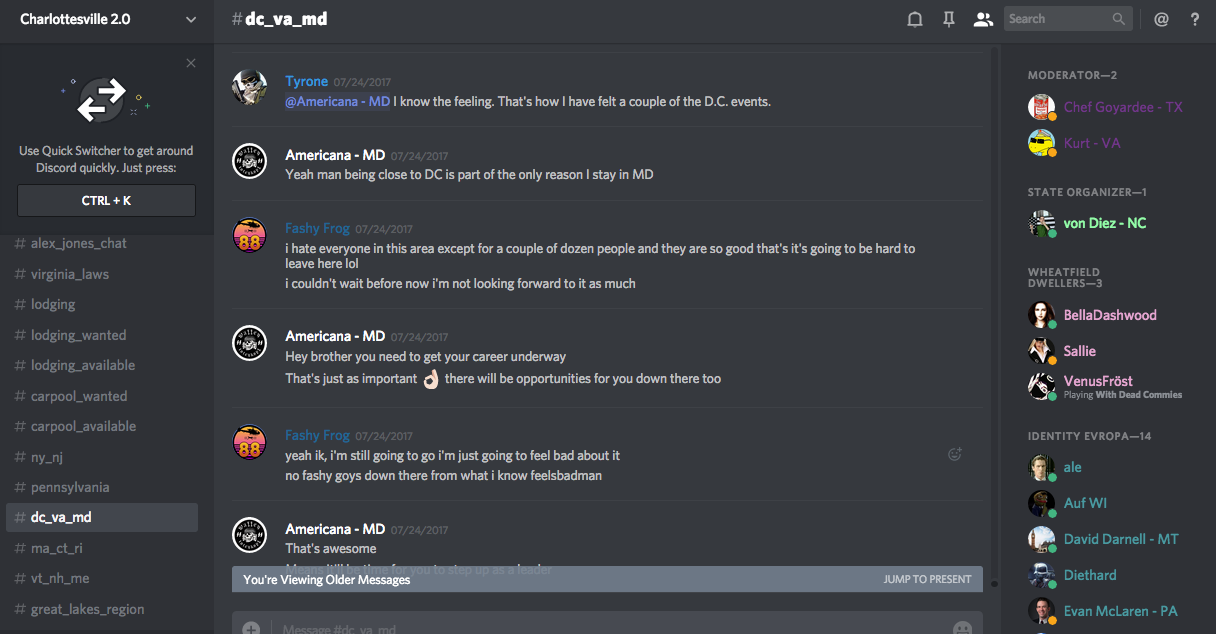Expand the Charlottesville 2.0 server menu
Image resolution: width=1216 pixels, height=634 pixels.
[191, 19]
